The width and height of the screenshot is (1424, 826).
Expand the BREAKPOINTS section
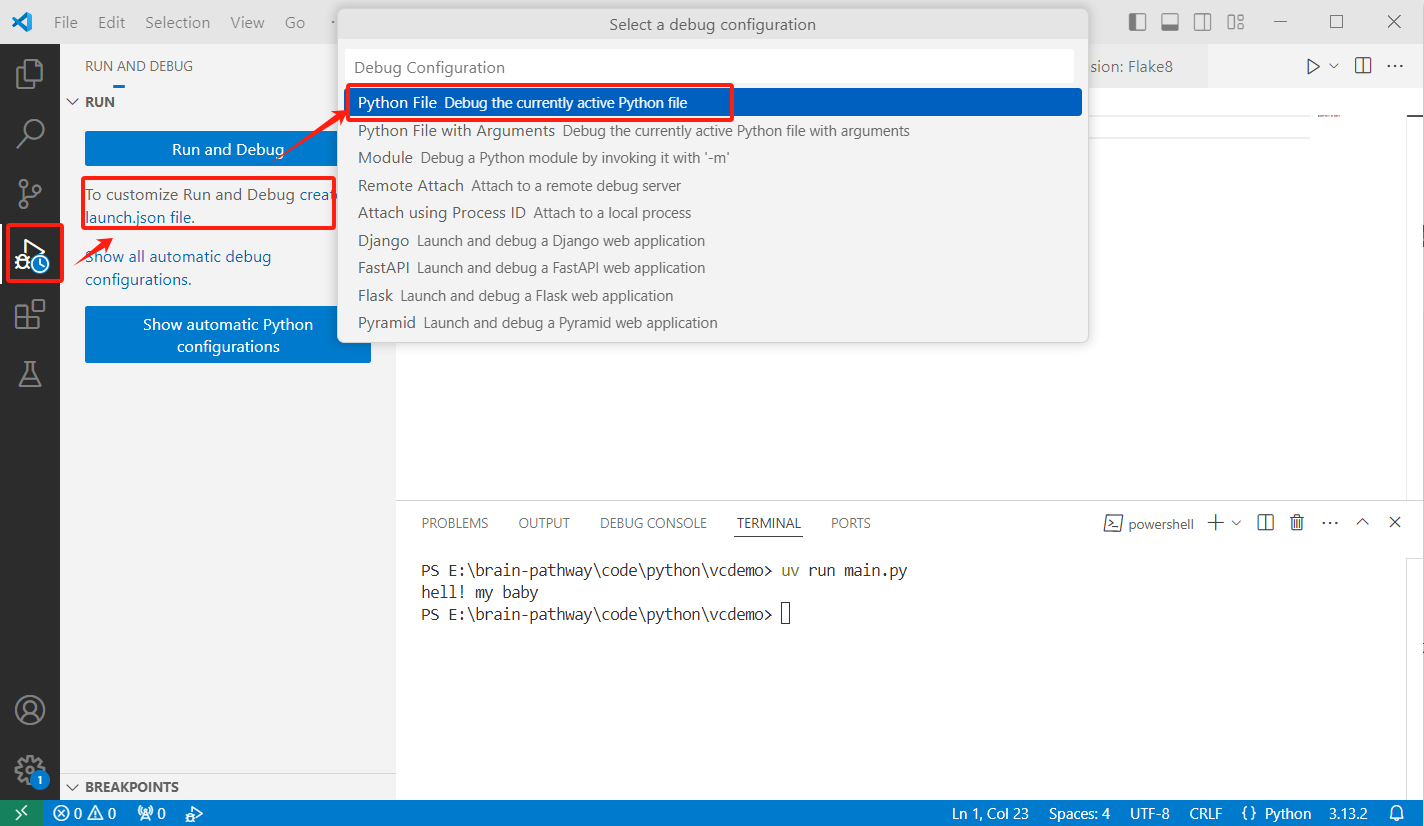(228, 787)
